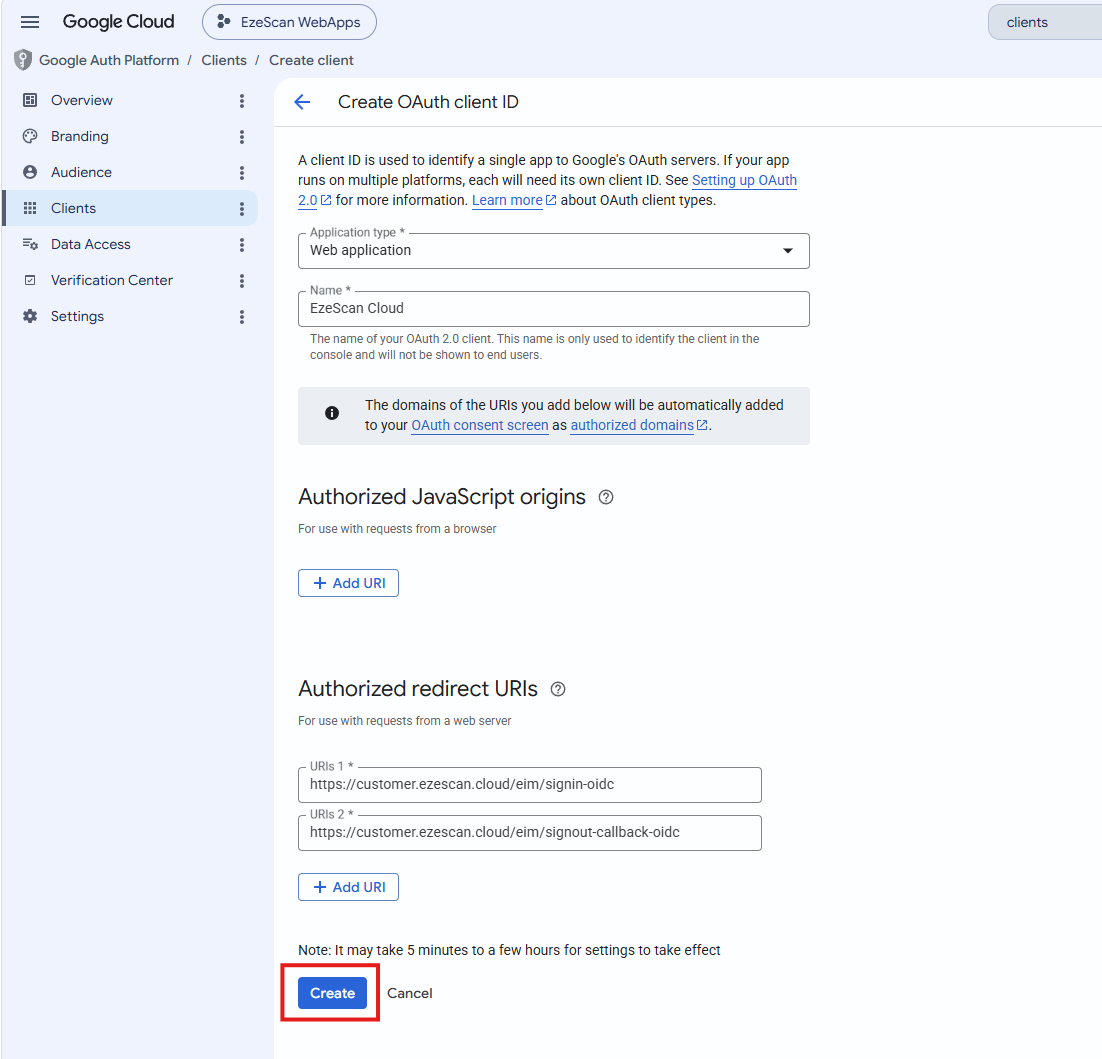Go to Google Auth Platform breadcrumb
1102x1059 pixels.
click(x=109, y=60)
